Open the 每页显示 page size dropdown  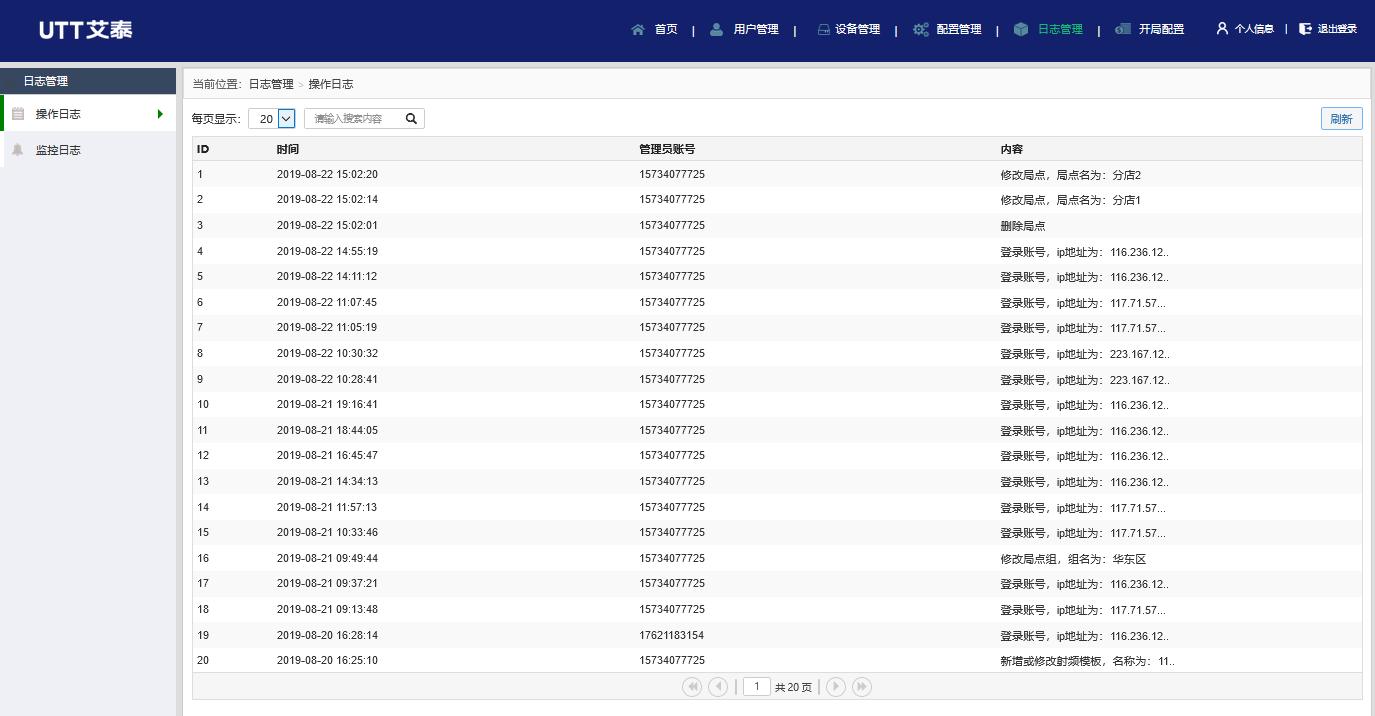pyautogui.click(x=285, y=118)
